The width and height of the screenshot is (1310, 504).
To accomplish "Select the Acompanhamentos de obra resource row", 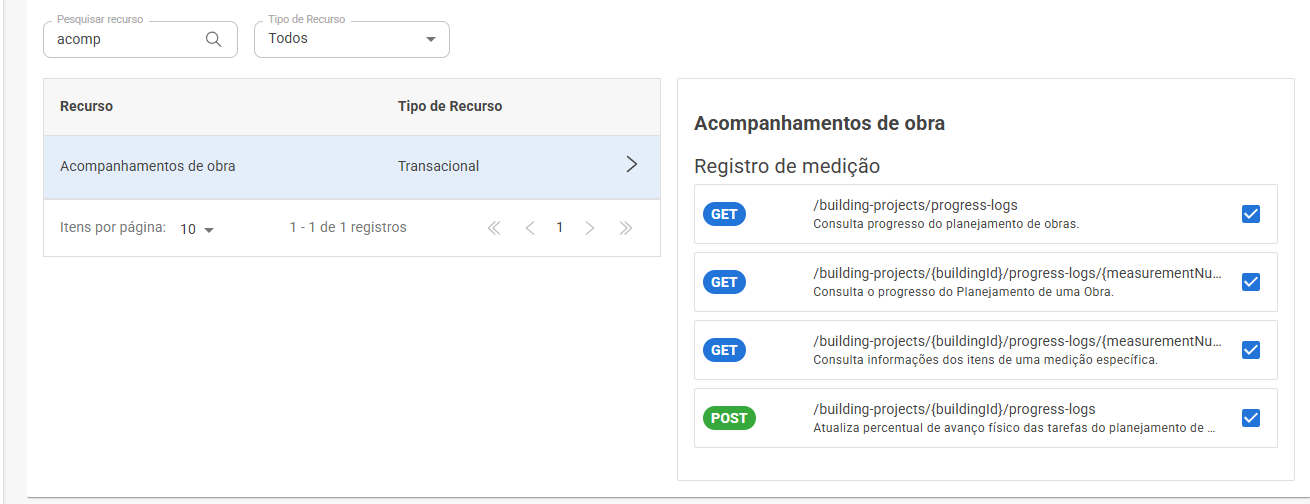I will coord(352,166).
